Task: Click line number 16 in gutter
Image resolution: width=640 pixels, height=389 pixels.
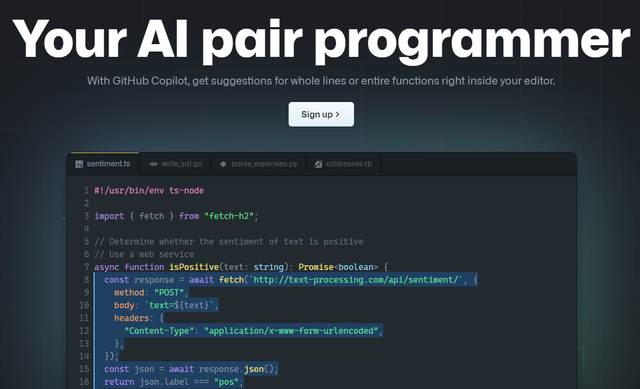Action: coord(84,382)
